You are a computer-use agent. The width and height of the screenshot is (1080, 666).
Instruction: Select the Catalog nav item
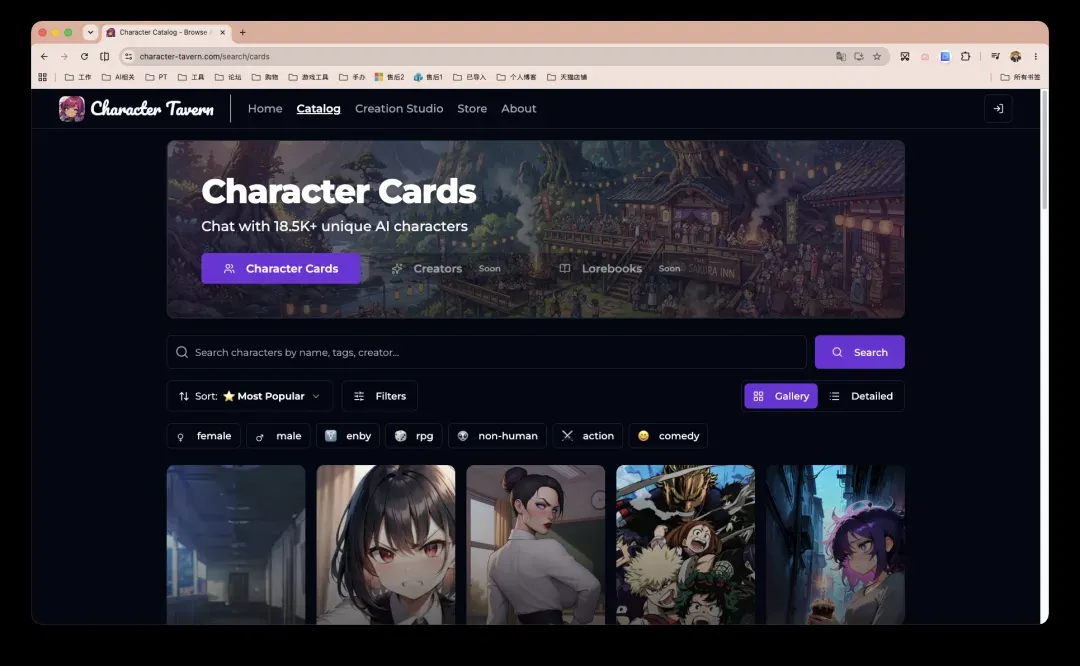318,109
